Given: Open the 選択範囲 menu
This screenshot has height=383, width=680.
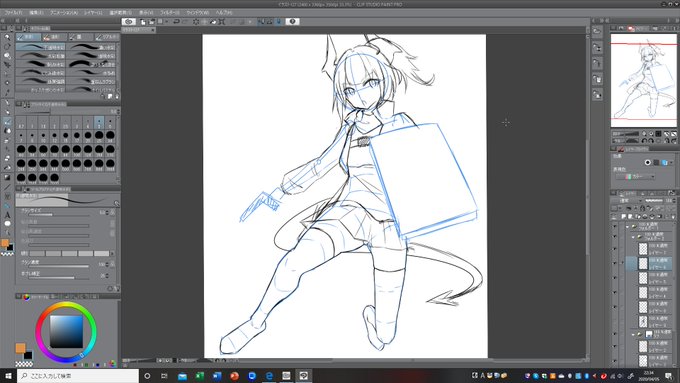Looking at the screenshot, I should (x=120, y=13).
